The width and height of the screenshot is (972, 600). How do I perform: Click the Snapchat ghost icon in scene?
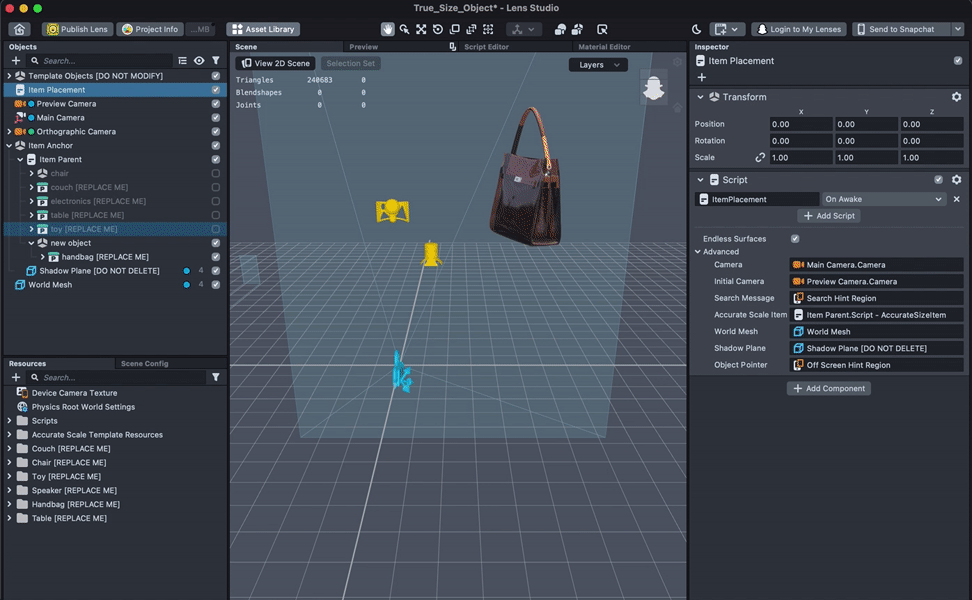tap(653, 88)
